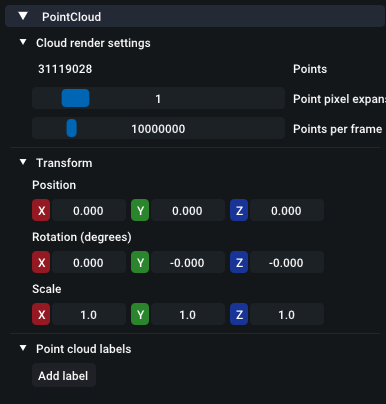Select the Scale X value field
The height and width of the screenshot is (404, 386).
point(88,314)
